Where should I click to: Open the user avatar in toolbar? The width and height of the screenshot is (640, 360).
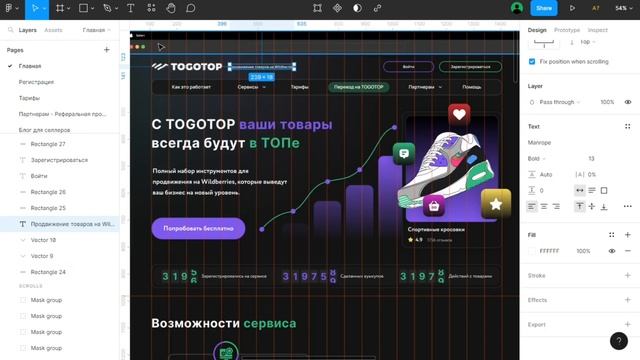[x=517, y=8]
